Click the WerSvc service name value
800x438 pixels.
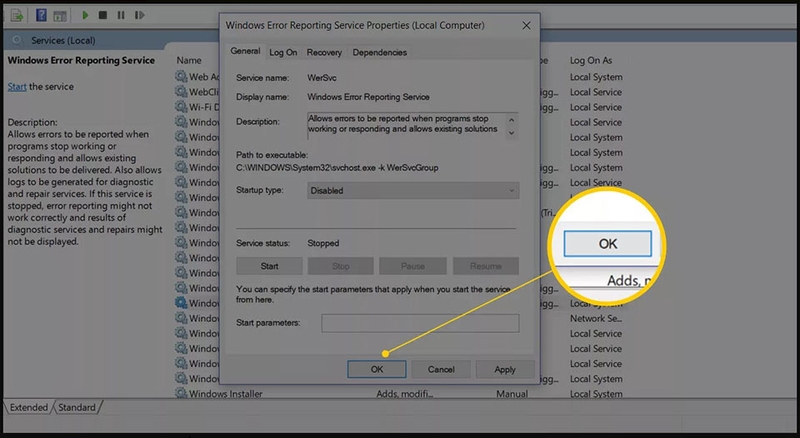tap(321, 78)
